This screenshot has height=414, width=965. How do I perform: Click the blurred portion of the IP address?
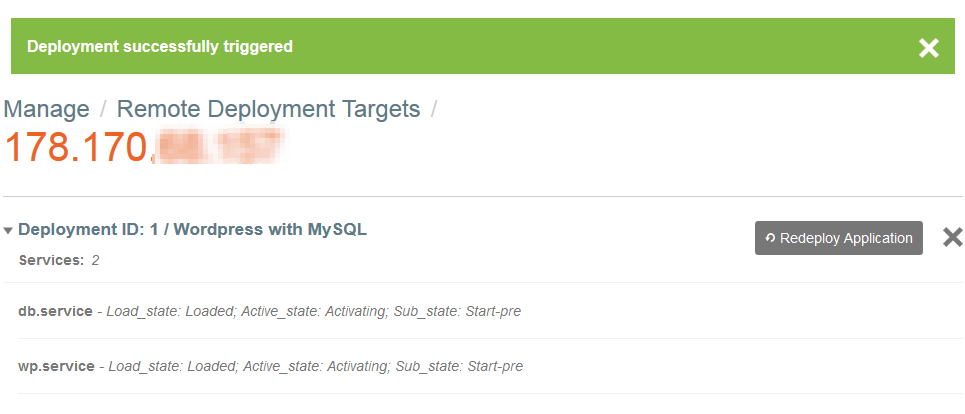click(x=218, y=147)
